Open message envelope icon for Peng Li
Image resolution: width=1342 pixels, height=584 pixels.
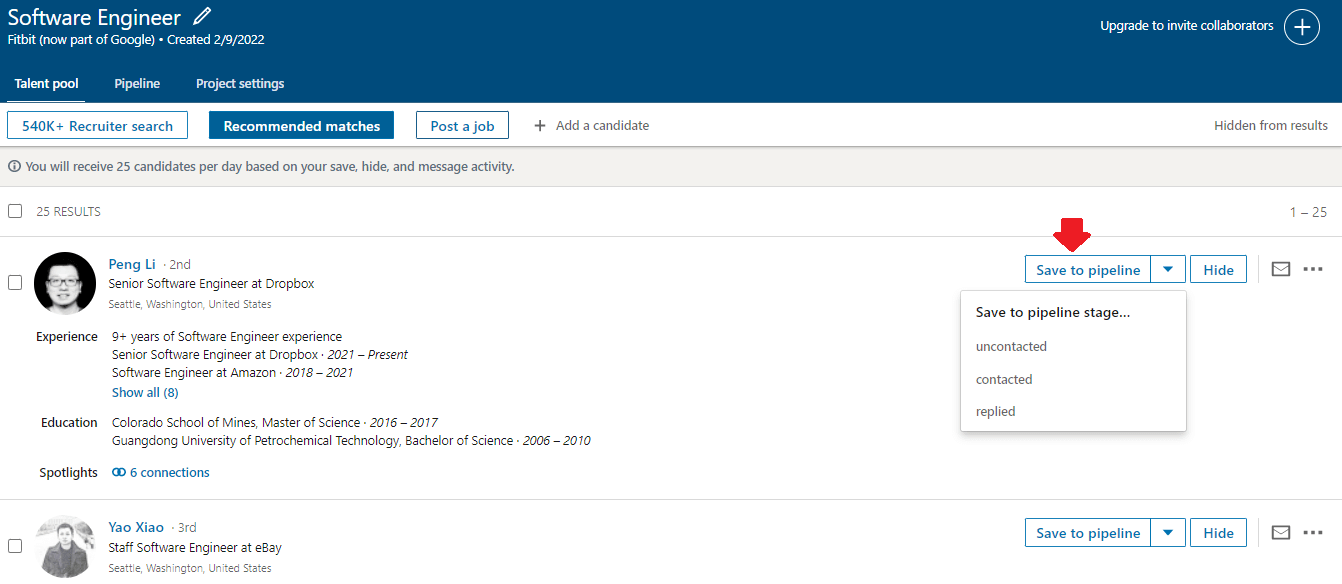pos(1281,269)
